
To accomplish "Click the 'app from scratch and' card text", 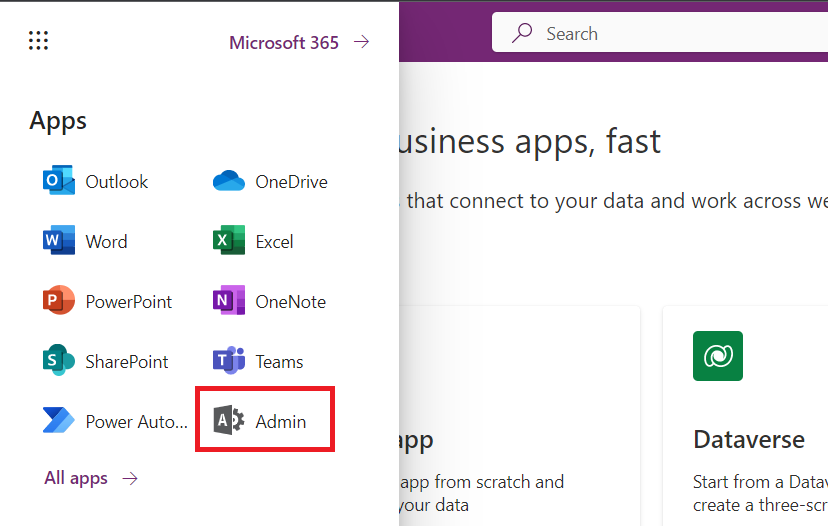I will (482, 482).
